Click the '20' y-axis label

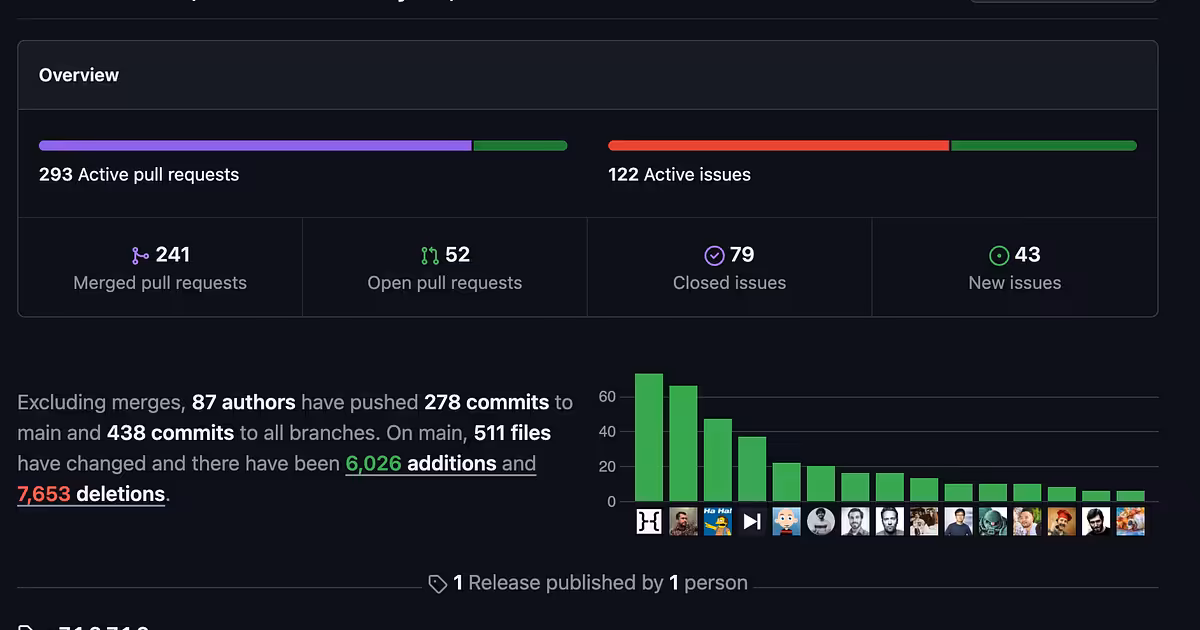607,467
